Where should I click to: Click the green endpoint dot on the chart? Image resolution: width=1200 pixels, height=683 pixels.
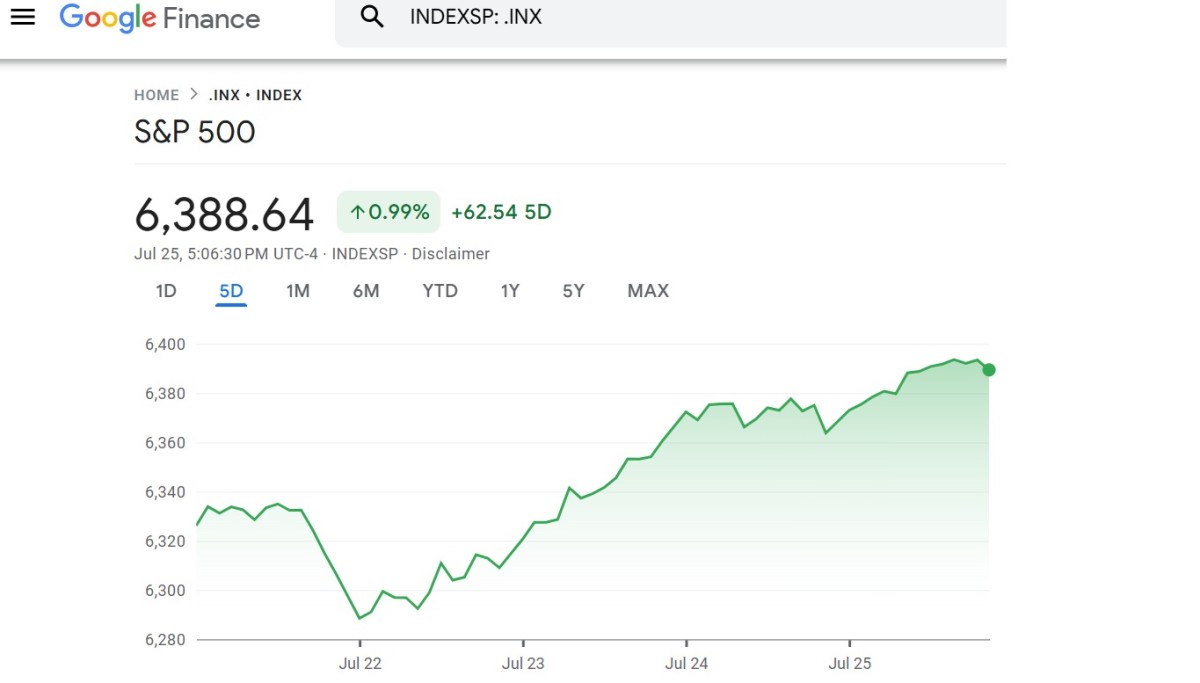click(x=988, y=370)
